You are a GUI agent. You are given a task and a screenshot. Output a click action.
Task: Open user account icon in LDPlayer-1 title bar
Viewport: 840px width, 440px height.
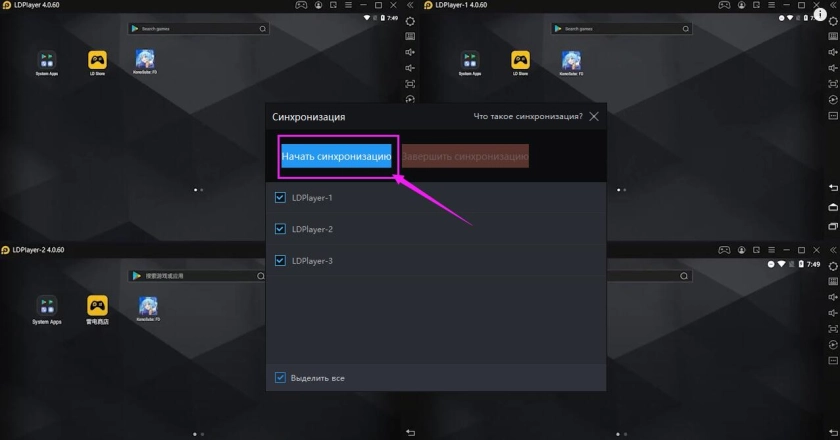coord(740,6)
